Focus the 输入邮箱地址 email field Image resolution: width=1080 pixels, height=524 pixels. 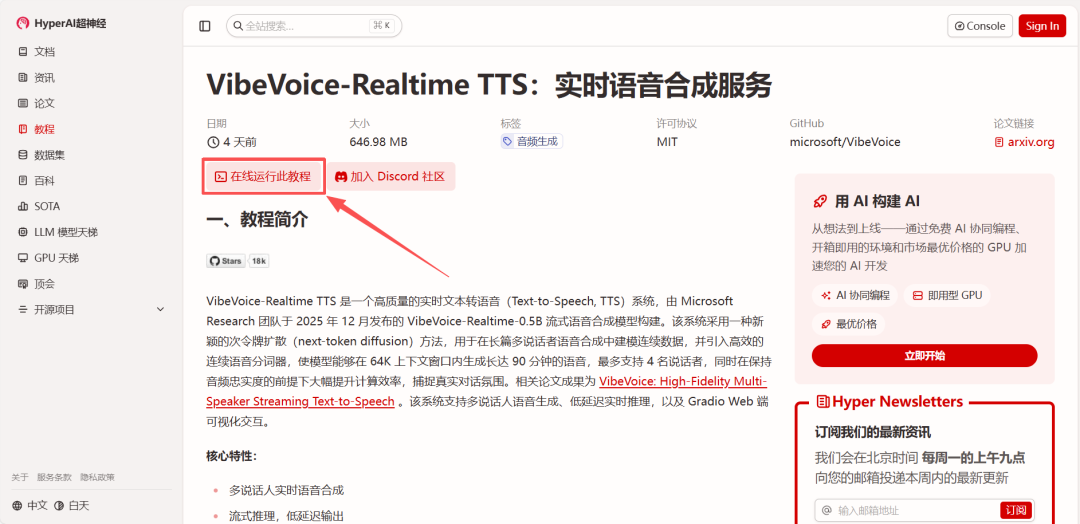(x=906, y=510)
